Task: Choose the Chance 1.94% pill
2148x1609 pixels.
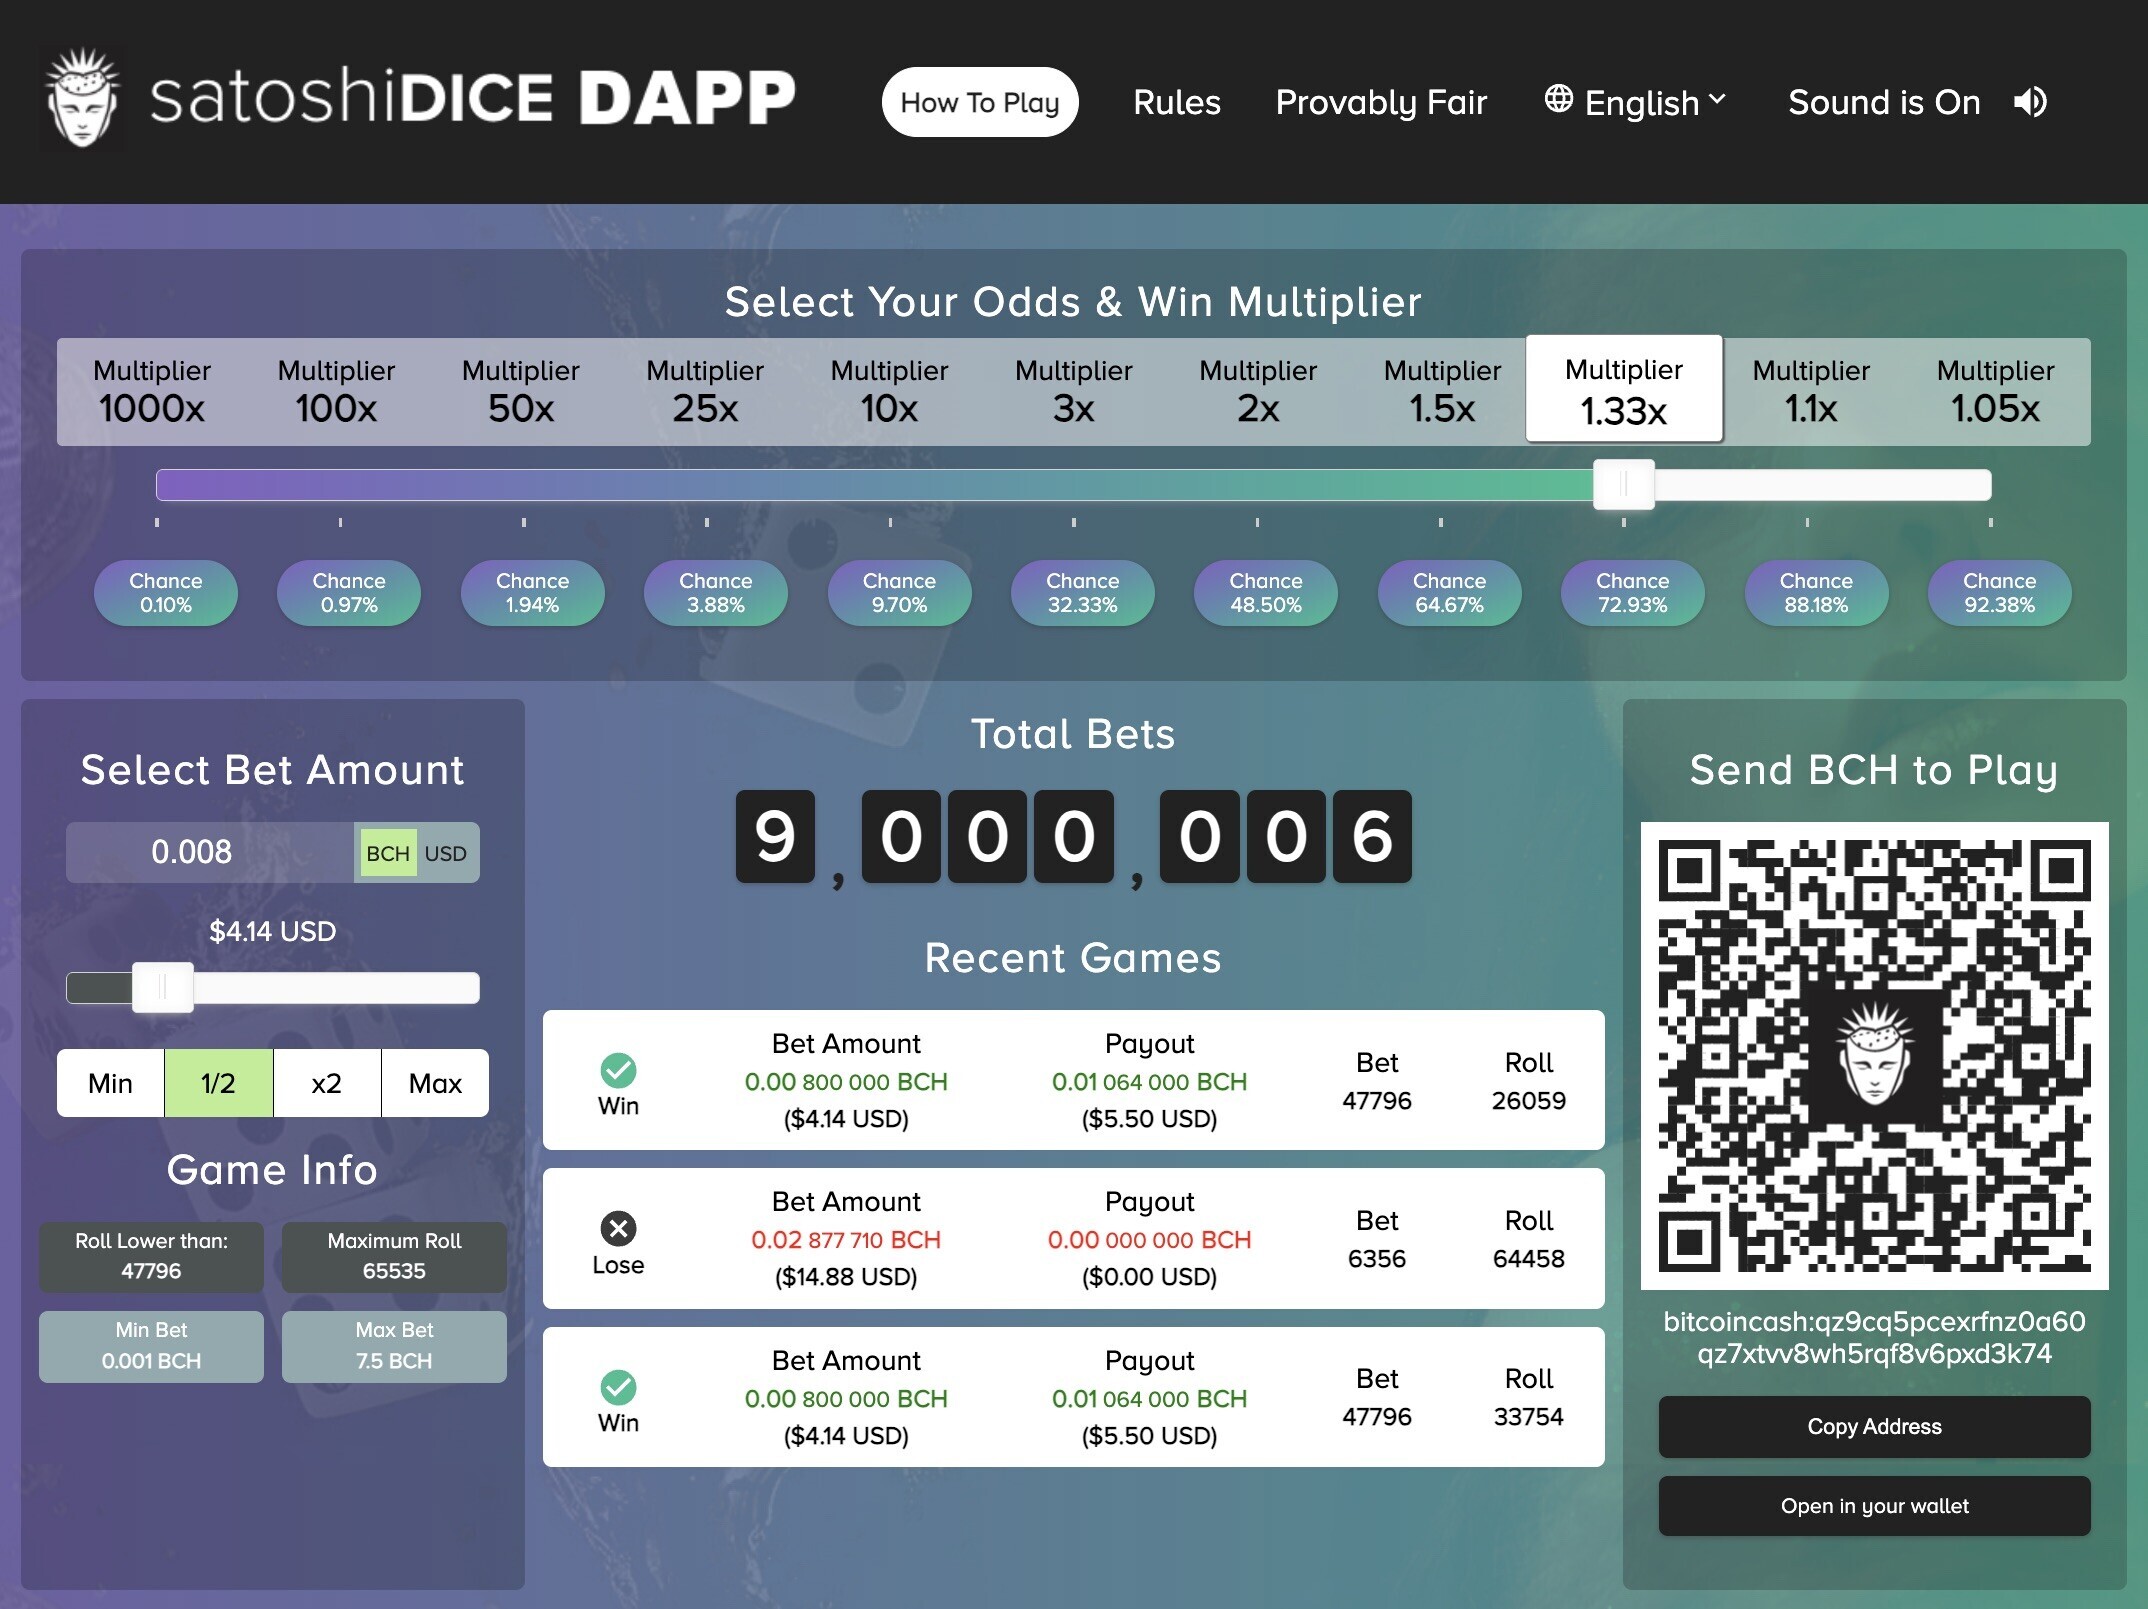Action: [x=533, y=593]
